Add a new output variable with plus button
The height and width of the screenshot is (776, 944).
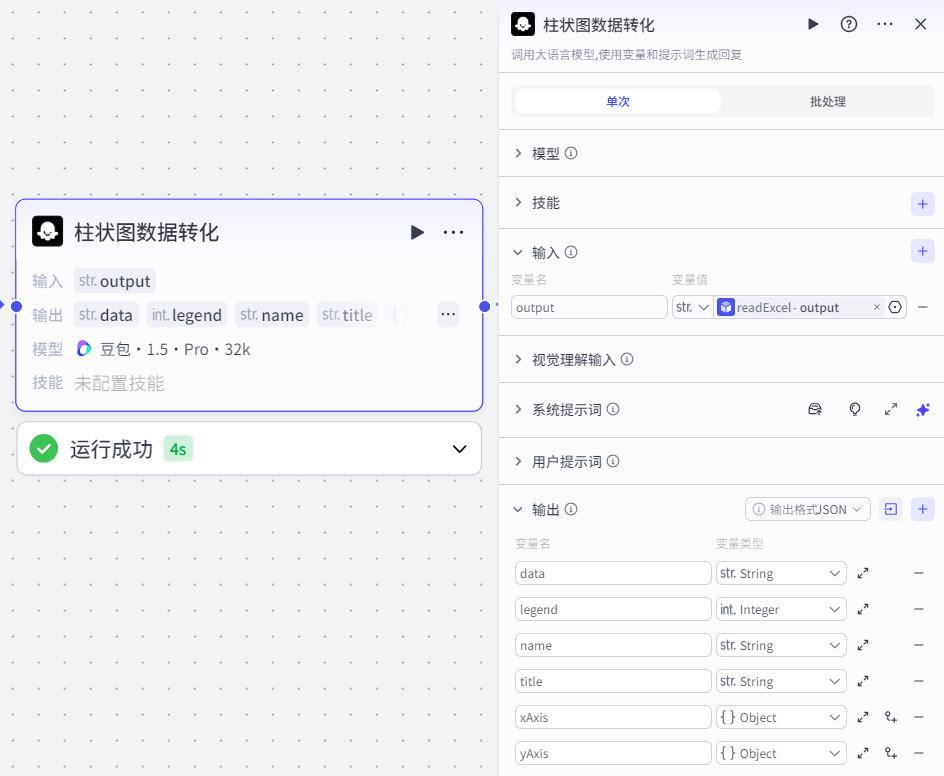922,509
